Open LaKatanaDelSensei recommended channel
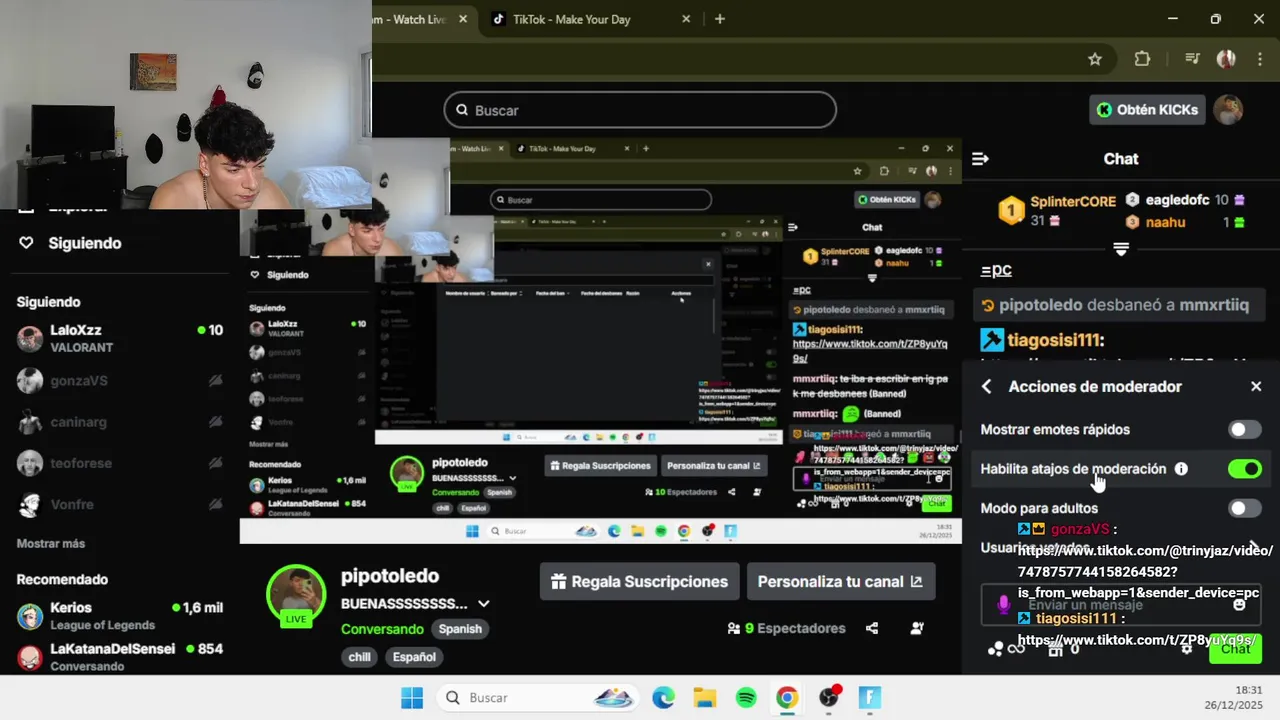Viewport: 1280px width, 720px height. 120,656
